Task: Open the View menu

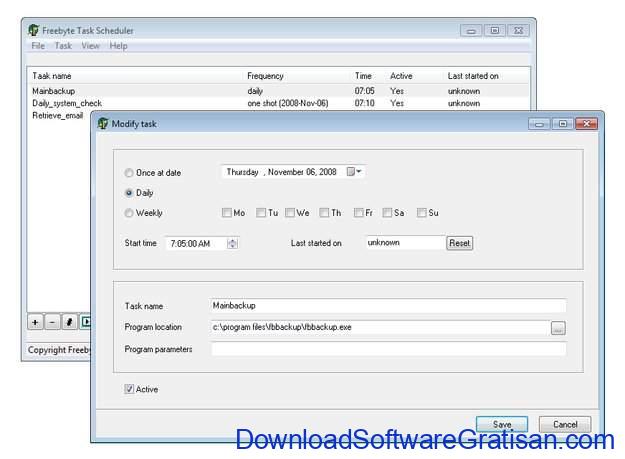Action: click(x=90, y=46)
